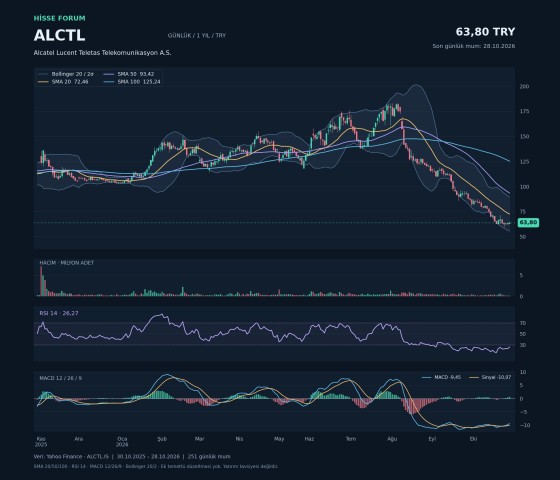Click the Alcatel Lucent Teletas company name
This screenshot has height=480, width=560.
(102, 52)
